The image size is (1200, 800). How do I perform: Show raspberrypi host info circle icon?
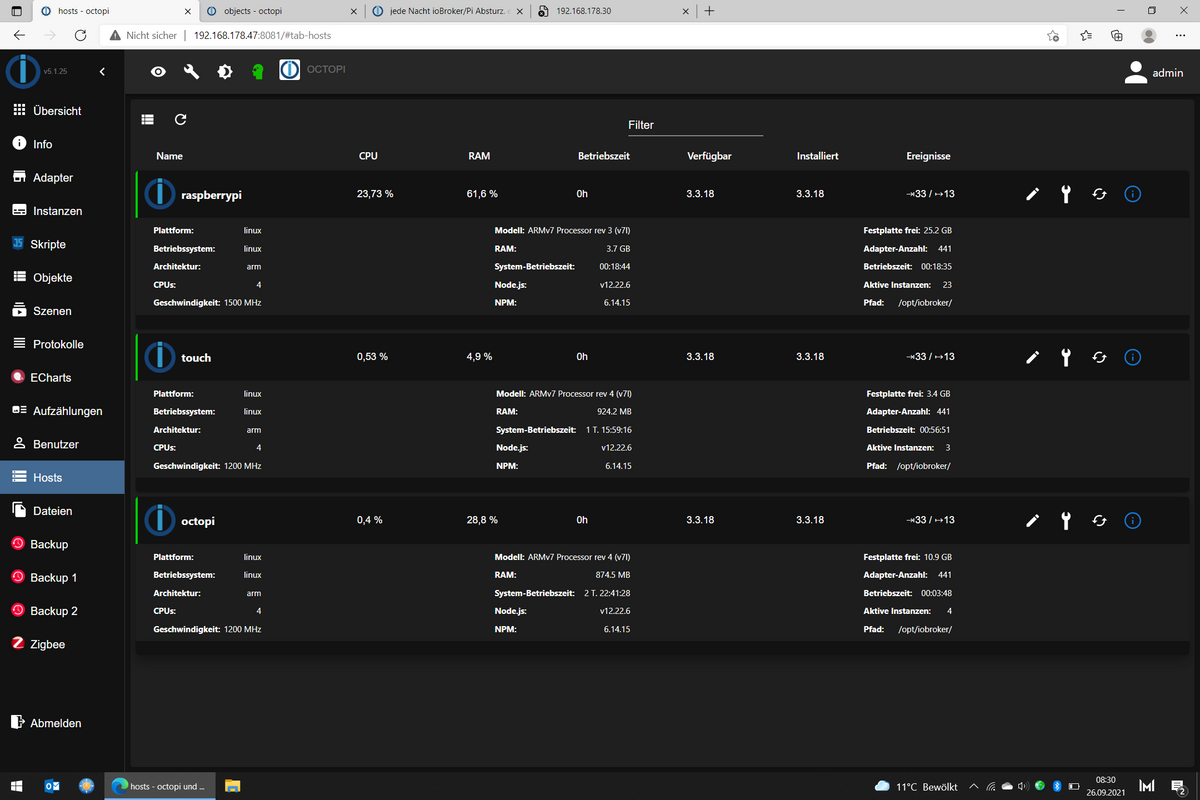click(1132, 194)
